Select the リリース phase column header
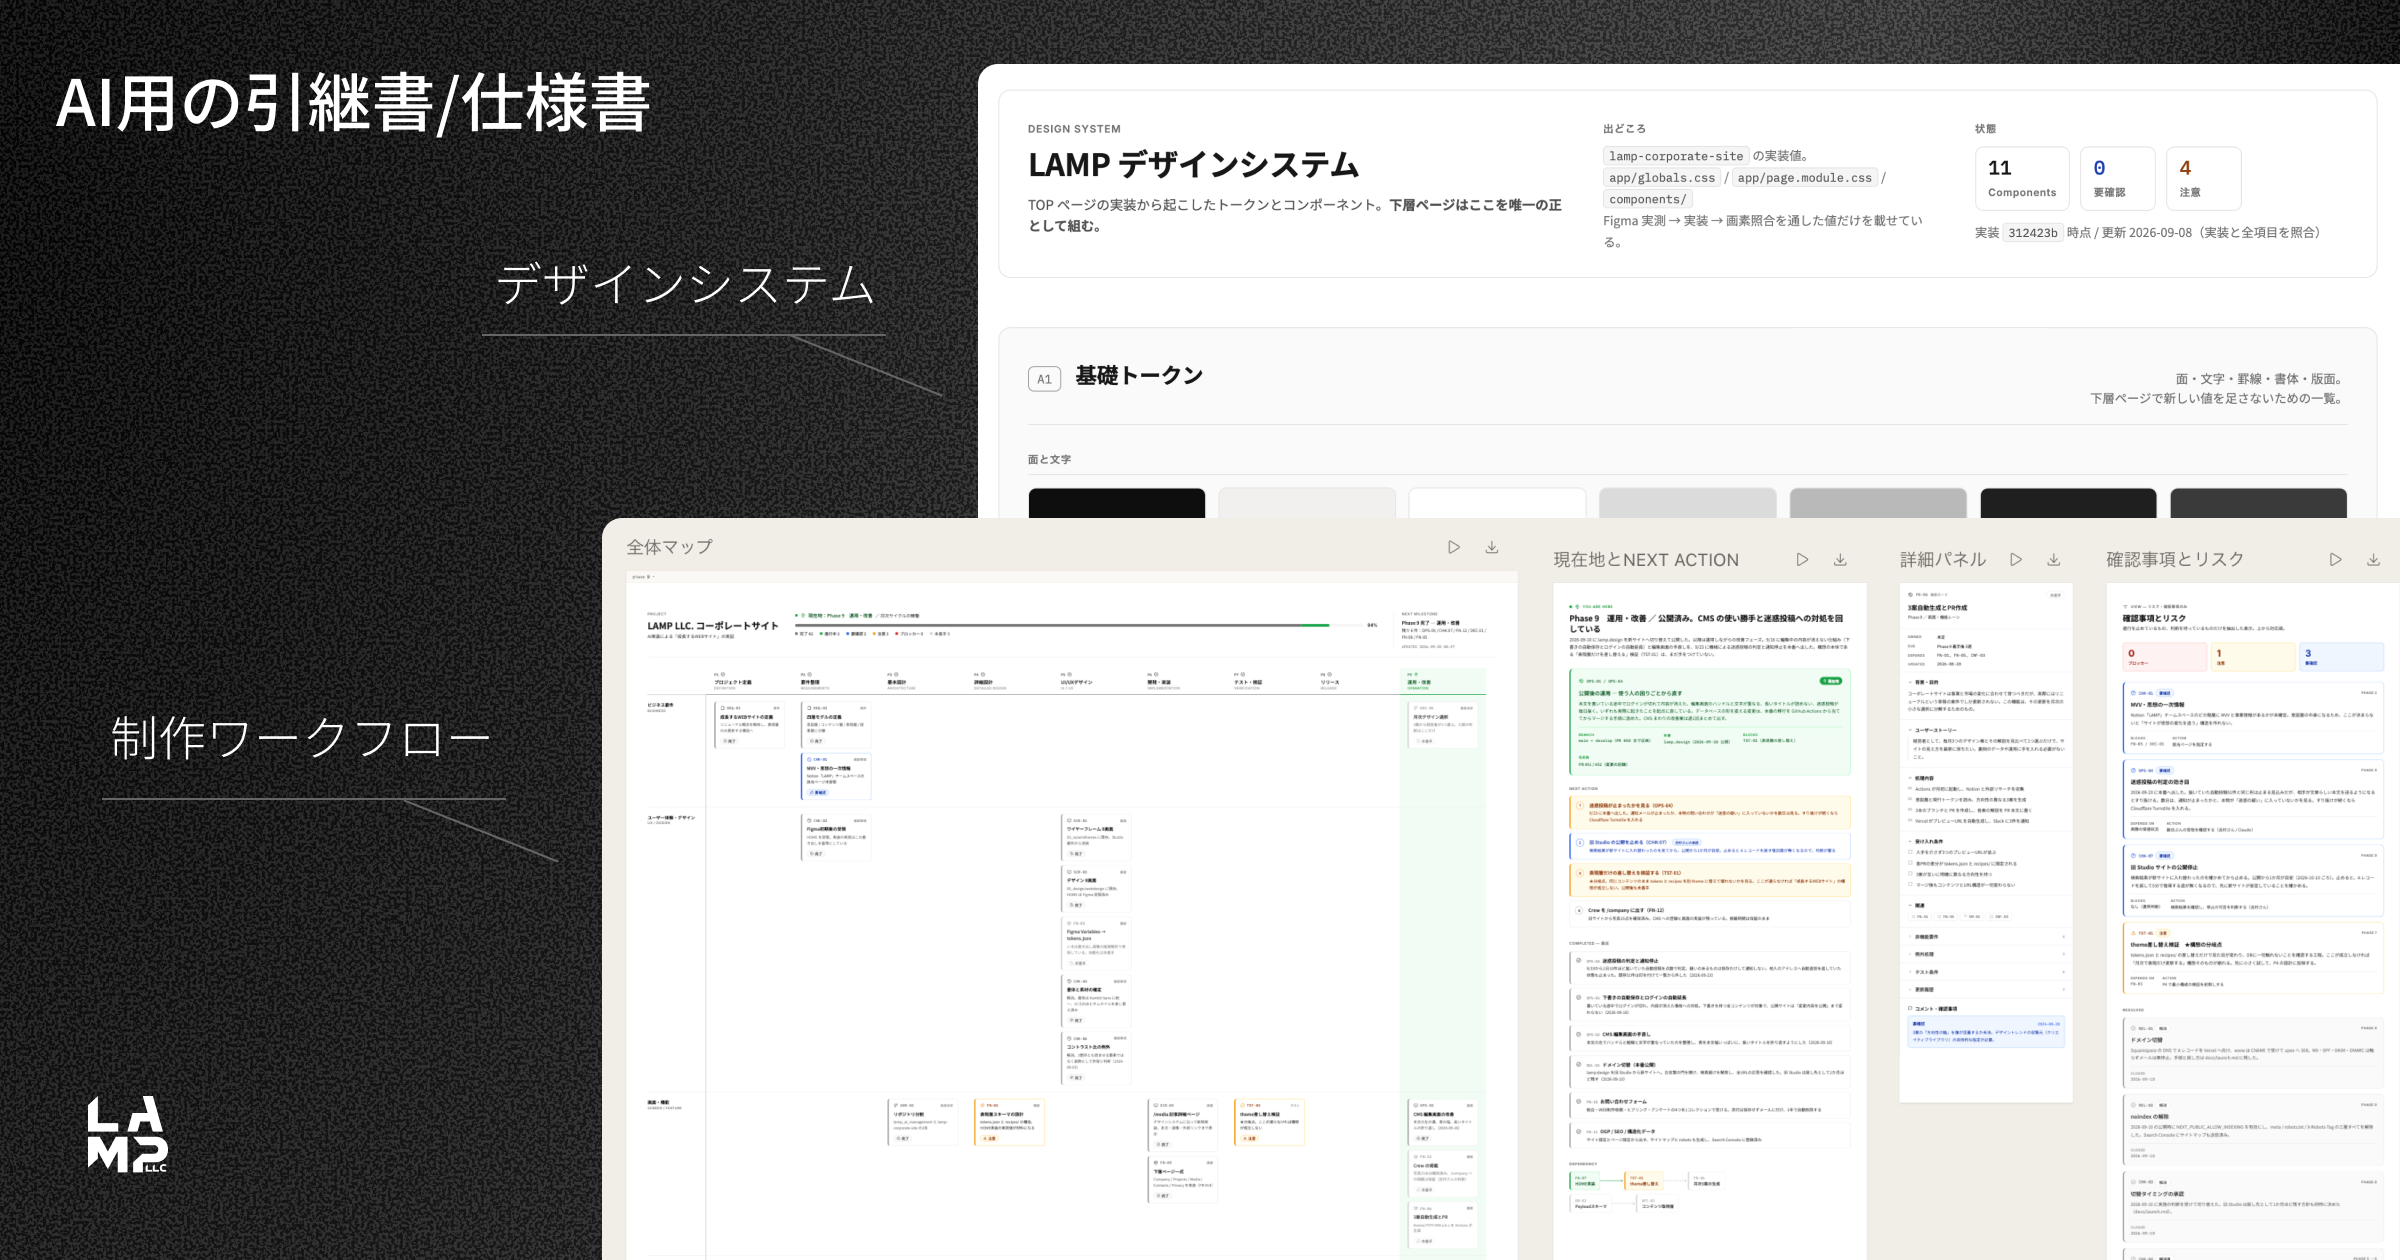The height and width of the screenshot is (1260, 2400). [1330, 682]
